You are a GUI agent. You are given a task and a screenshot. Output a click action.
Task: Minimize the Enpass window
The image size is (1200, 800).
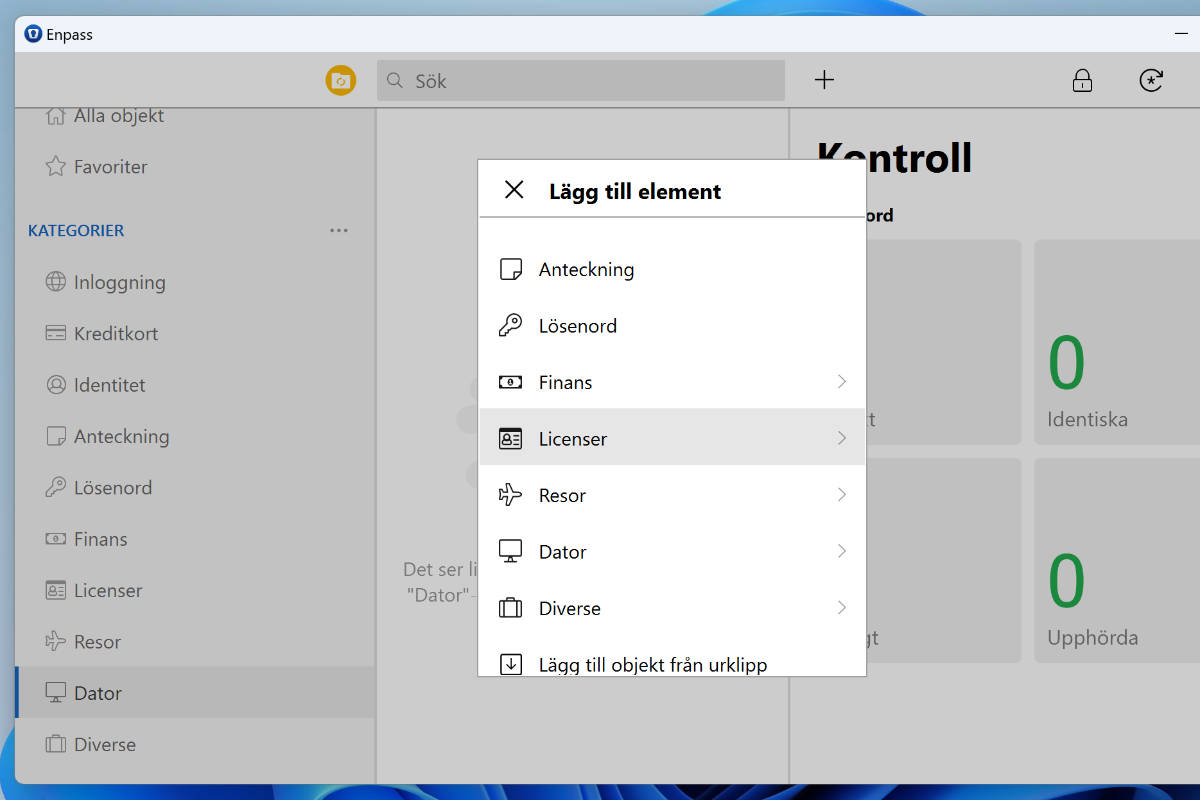[1180, 34]
